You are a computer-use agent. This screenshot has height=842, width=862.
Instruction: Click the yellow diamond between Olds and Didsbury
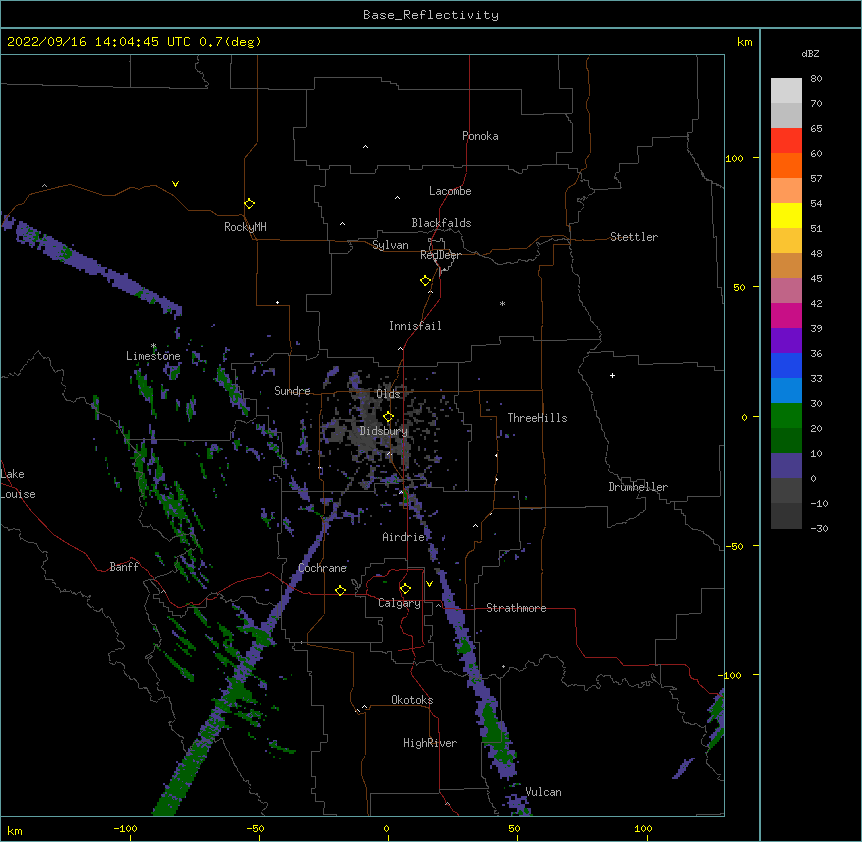coord(388,417)
